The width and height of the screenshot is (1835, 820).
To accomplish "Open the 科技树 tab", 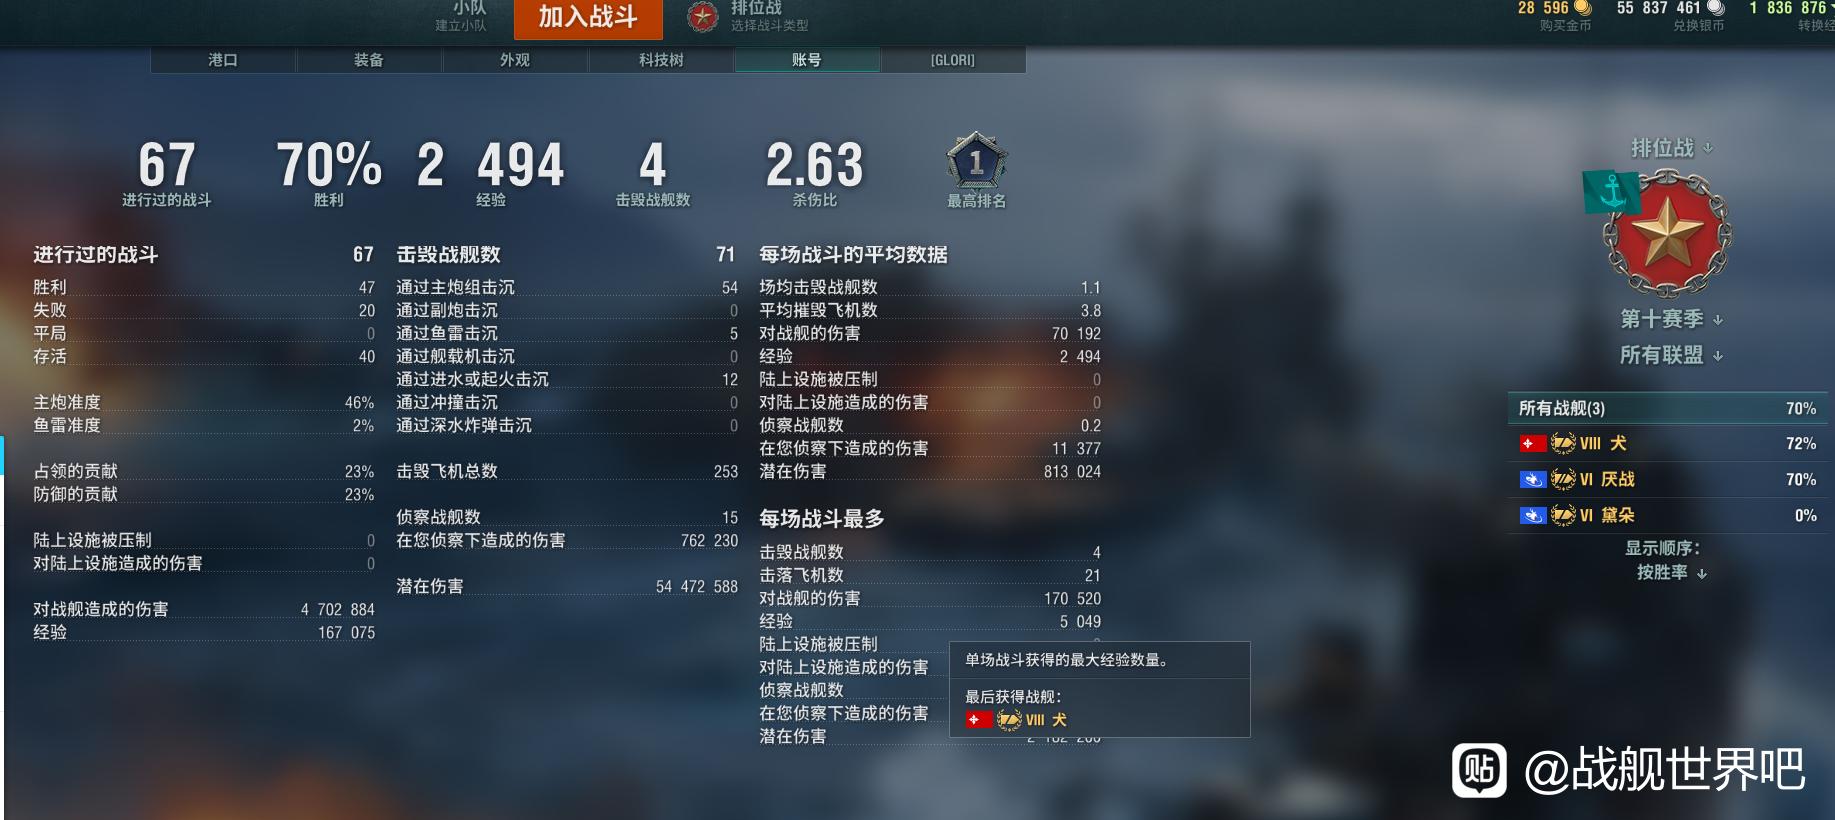I will pyautogui.click(x=661, y=60).
